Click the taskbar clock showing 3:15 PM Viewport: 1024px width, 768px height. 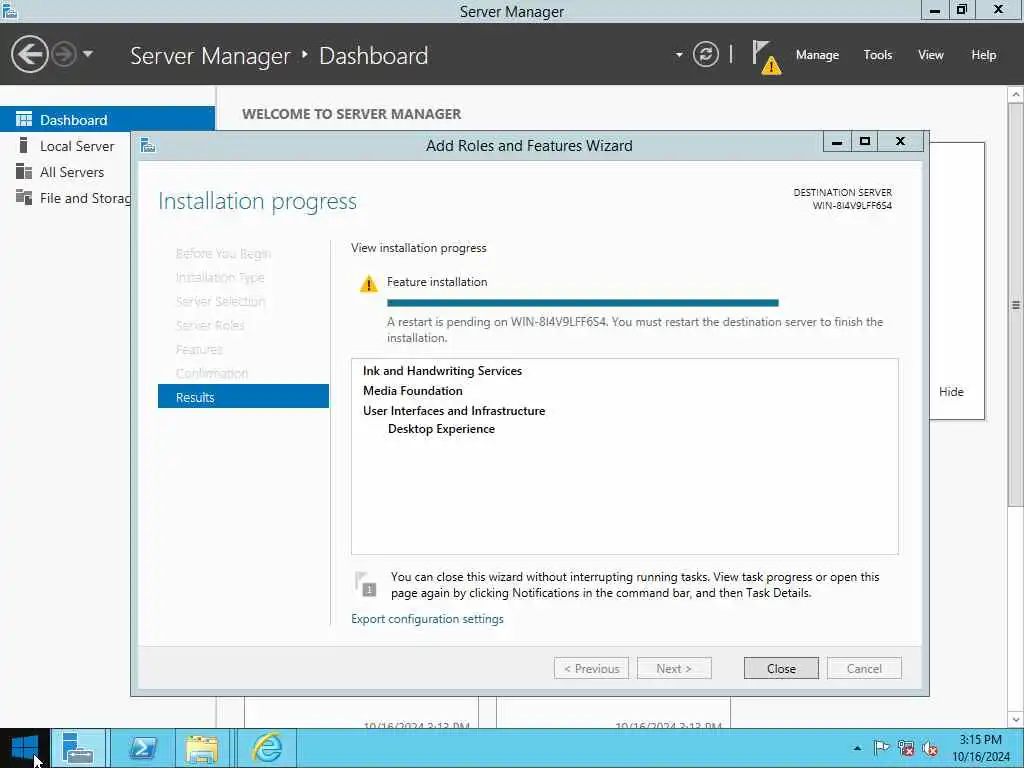(980, 748)
